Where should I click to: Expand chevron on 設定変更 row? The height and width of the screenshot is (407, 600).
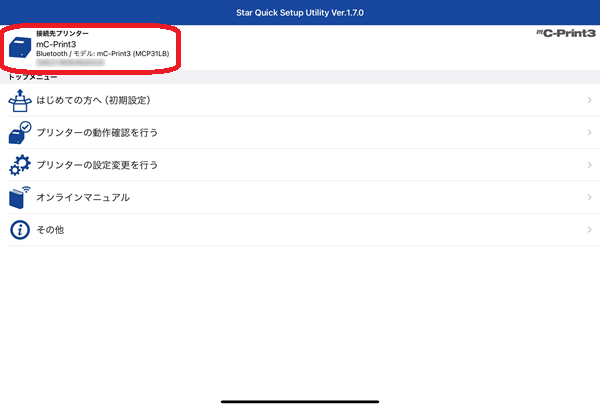point(589,165)
